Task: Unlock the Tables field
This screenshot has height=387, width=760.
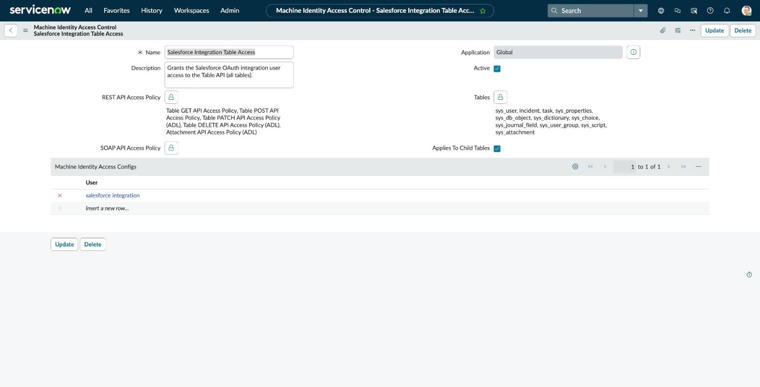Action: point(500,97)
